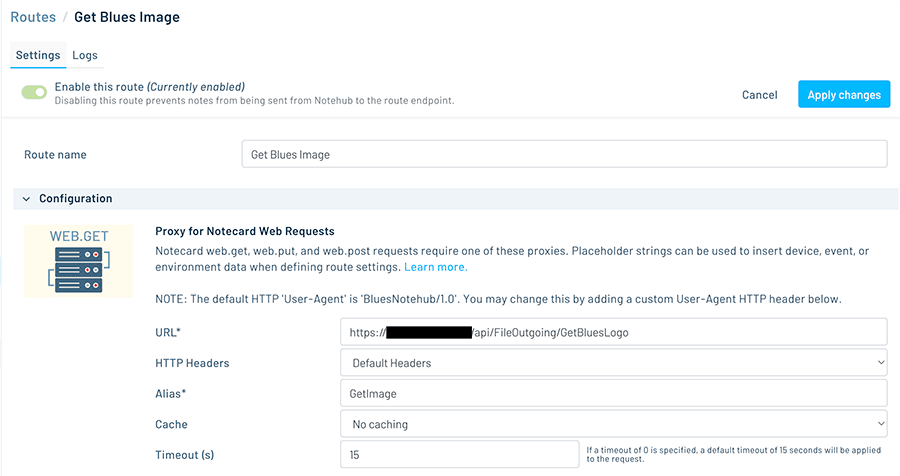Switch to the Settings tab
The image size is (900, 476).
pyautogui.click(x=38, y=55)
